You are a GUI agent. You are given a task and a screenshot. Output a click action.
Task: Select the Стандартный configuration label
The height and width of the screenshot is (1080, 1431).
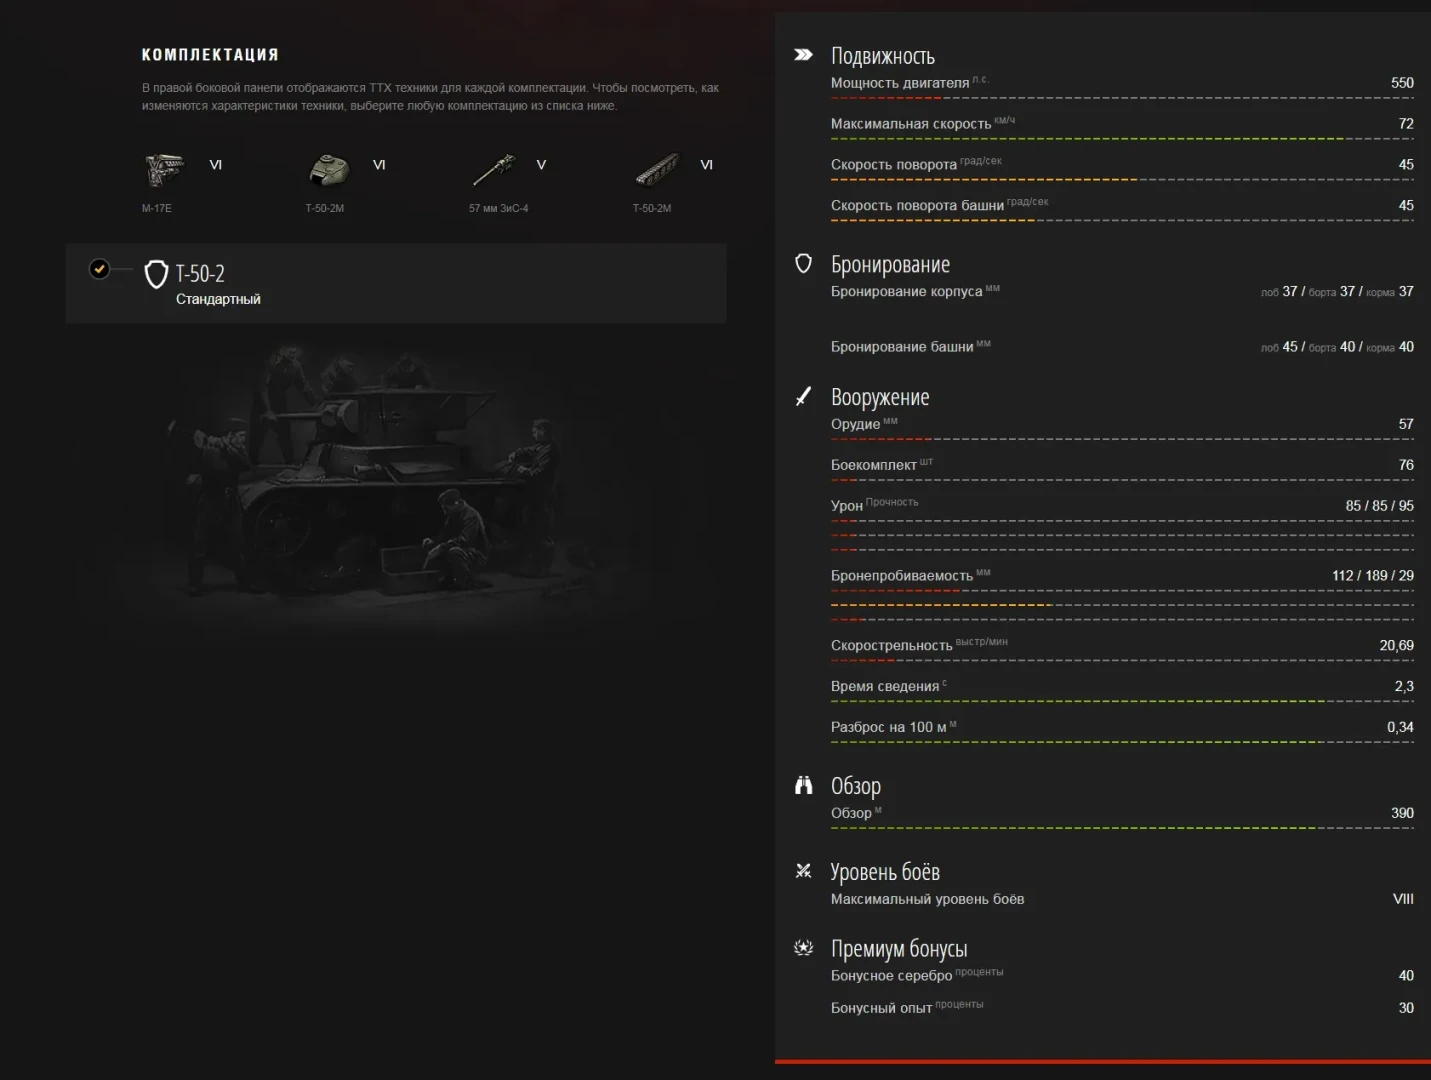click(x=218, y=299)
